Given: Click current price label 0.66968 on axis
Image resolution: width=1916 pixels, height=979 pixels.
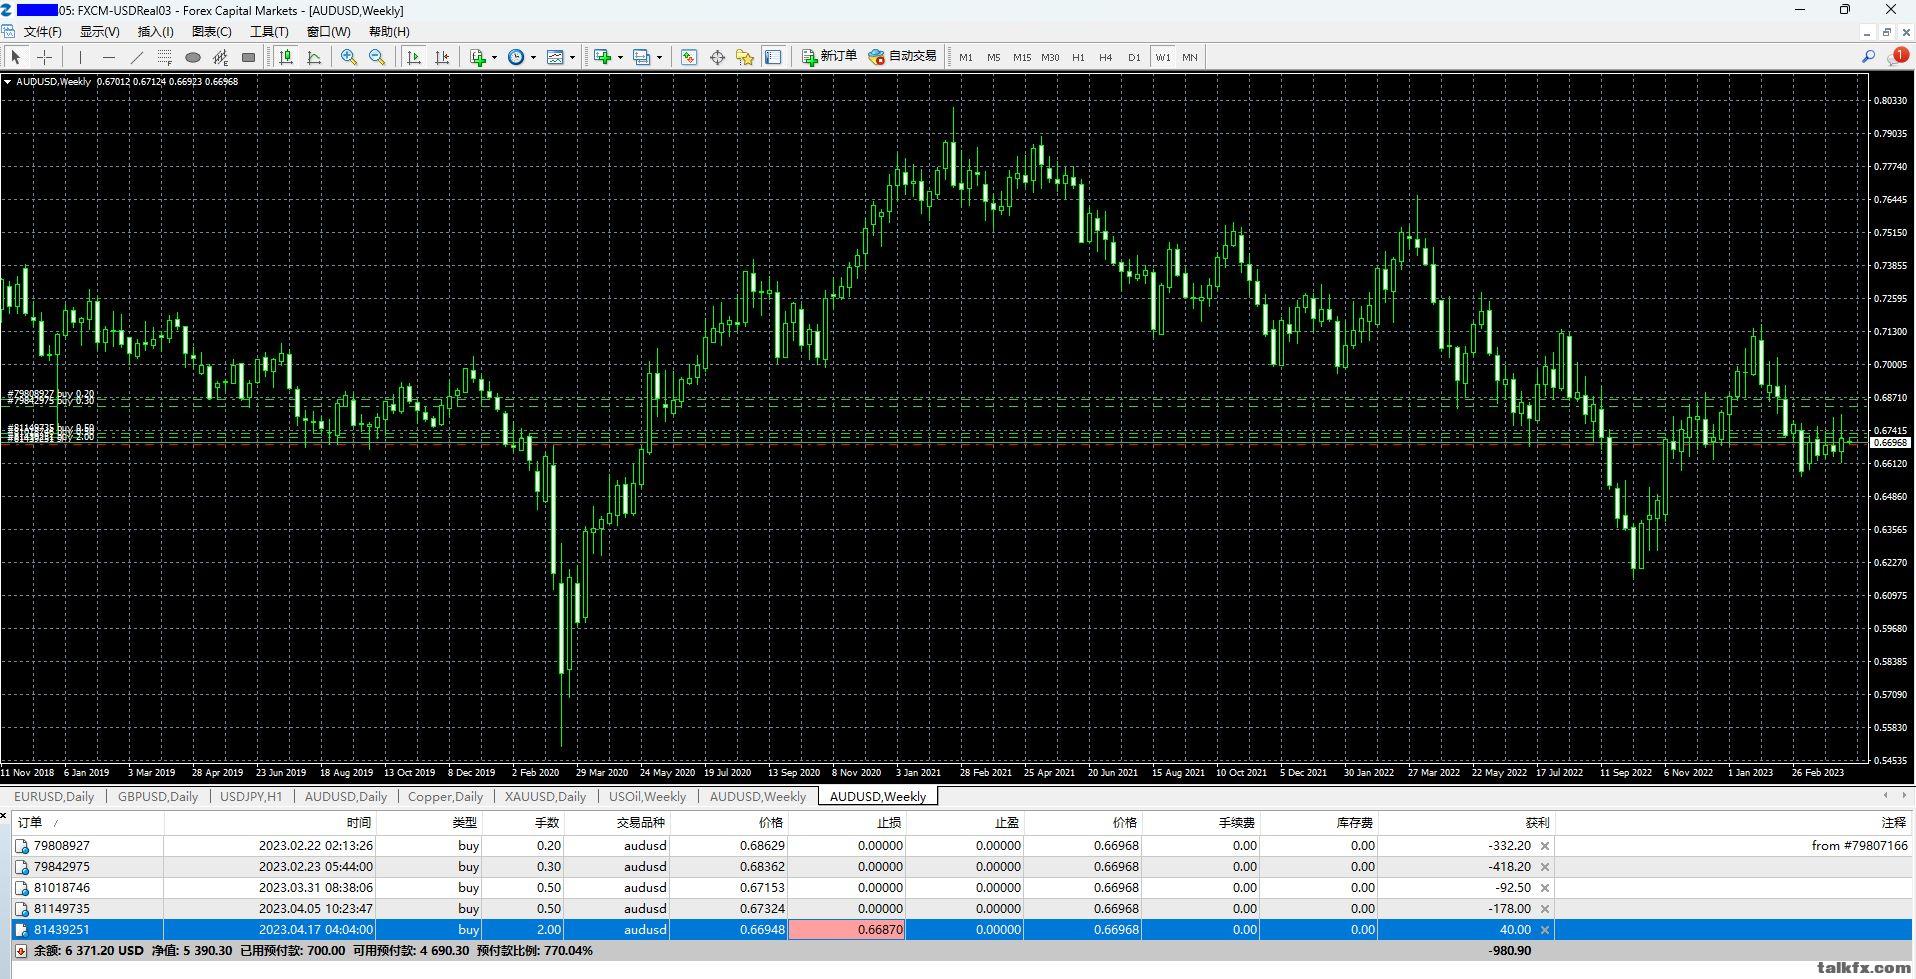Looking at the screenshot, I should 1889,442.
